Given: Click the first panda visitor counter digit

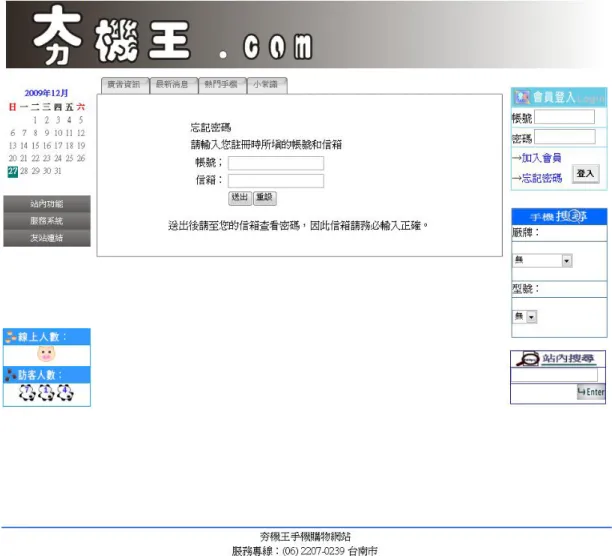Looking at the screenshot, I should [x=27, y=393].
